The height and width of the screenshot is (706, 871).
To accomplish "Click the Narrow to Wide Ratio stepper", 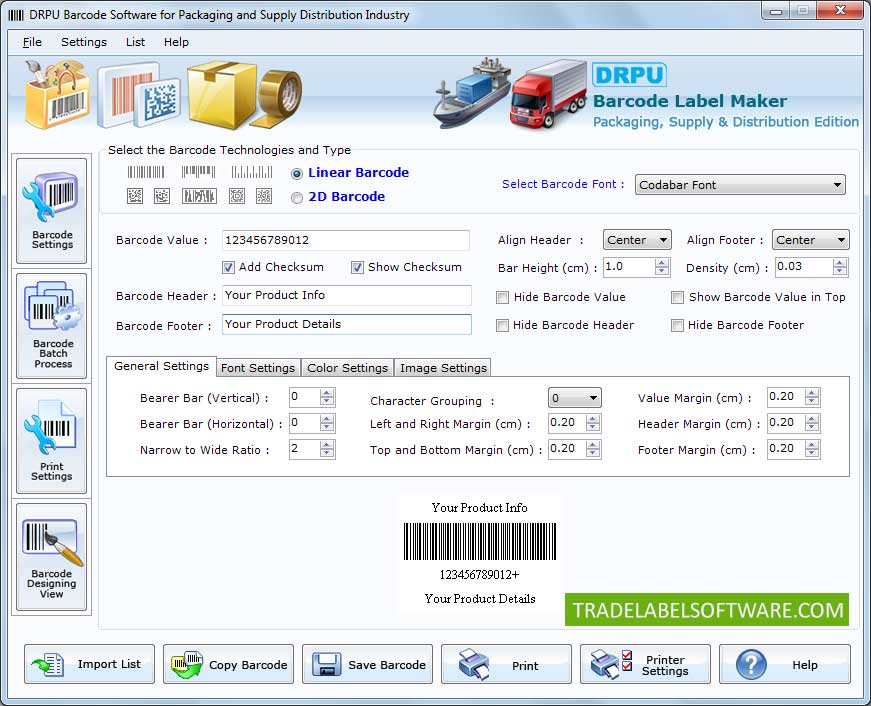I will pyautogui.click(x=327, y=449).
